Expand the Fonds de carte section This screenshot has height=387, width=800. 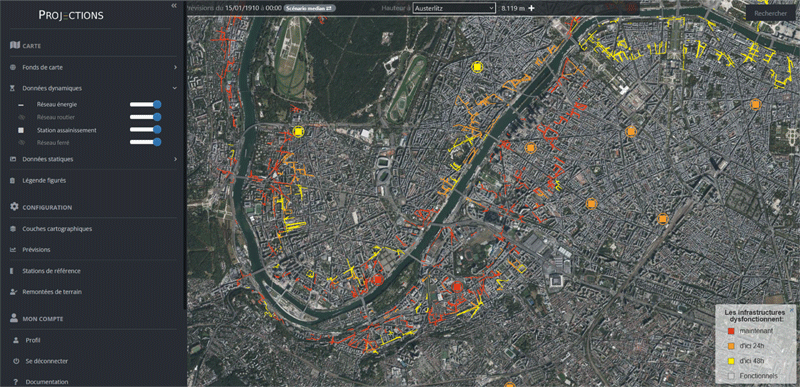coord(93,67)
